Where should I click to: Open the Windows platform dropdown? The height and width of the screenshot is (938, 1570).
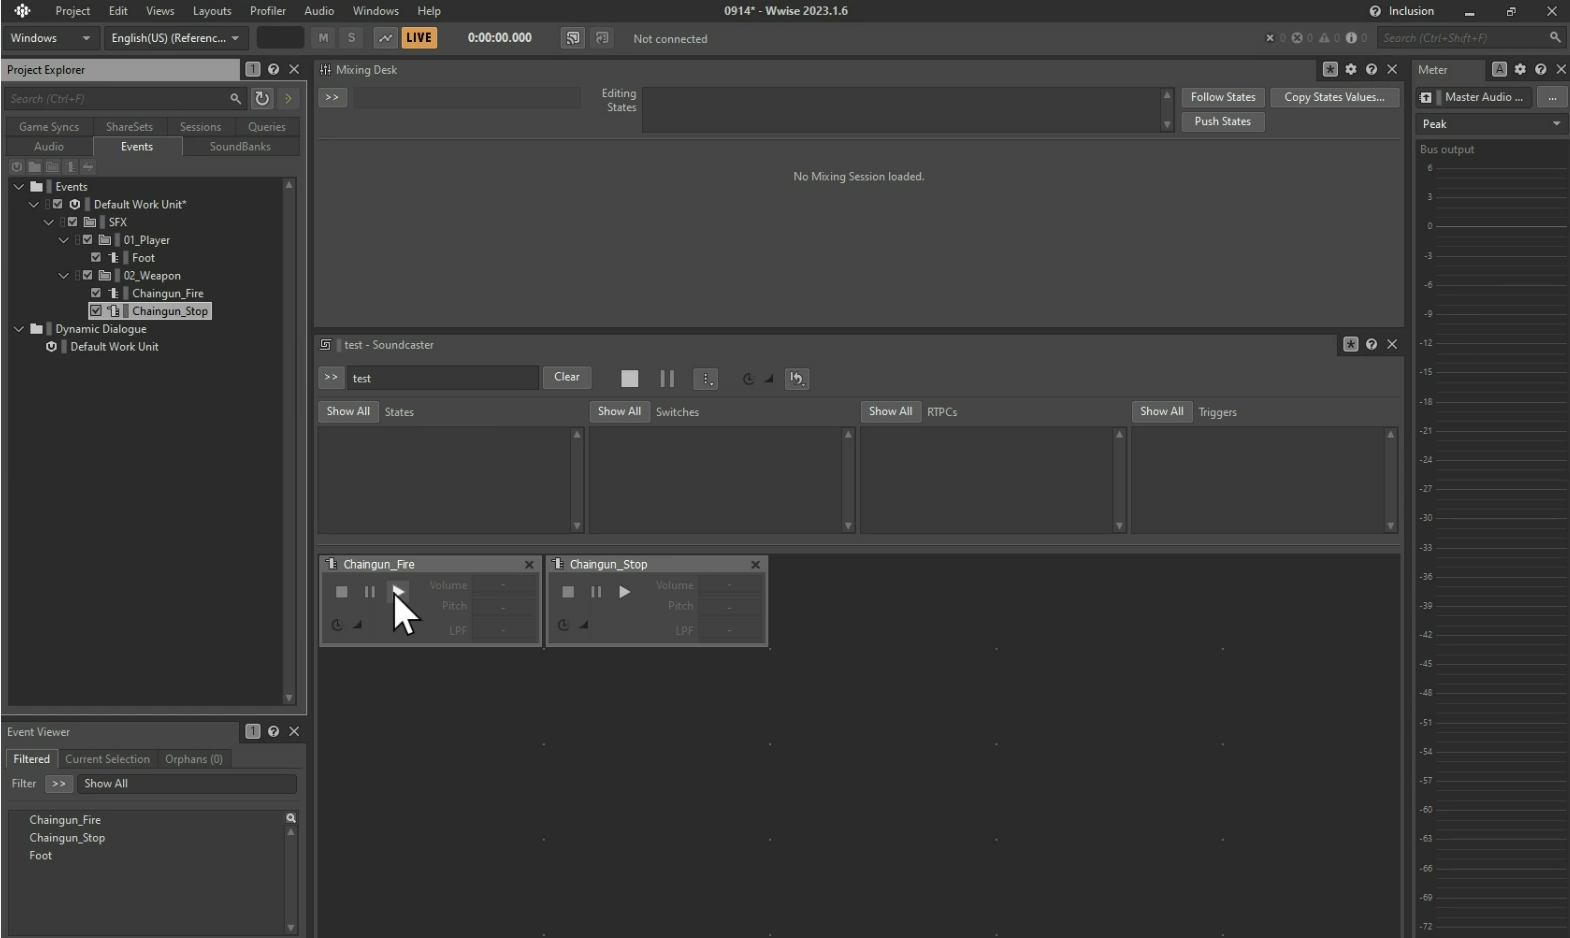coord(51,38)
